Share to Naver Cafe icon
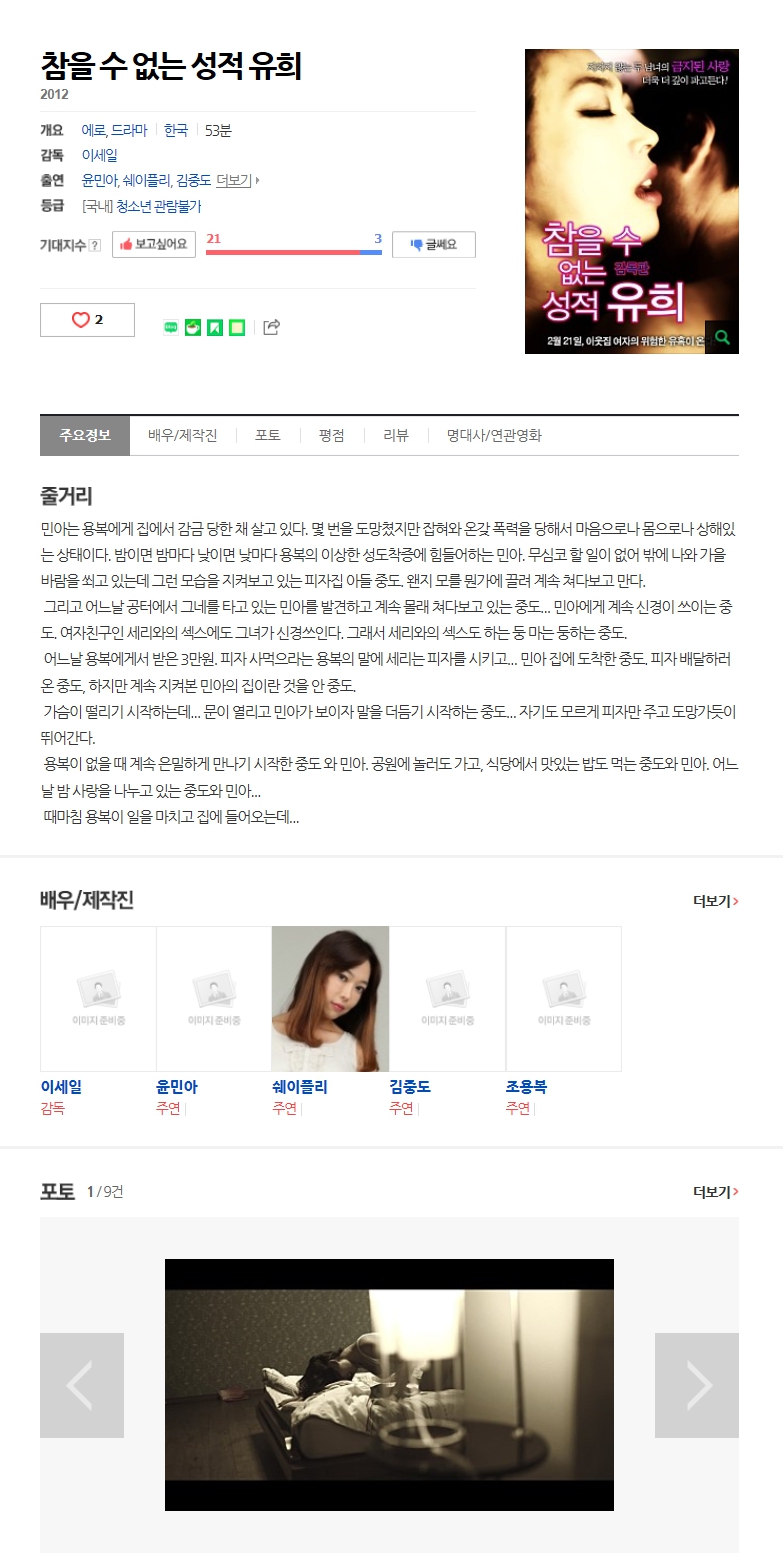 (193, 327)
